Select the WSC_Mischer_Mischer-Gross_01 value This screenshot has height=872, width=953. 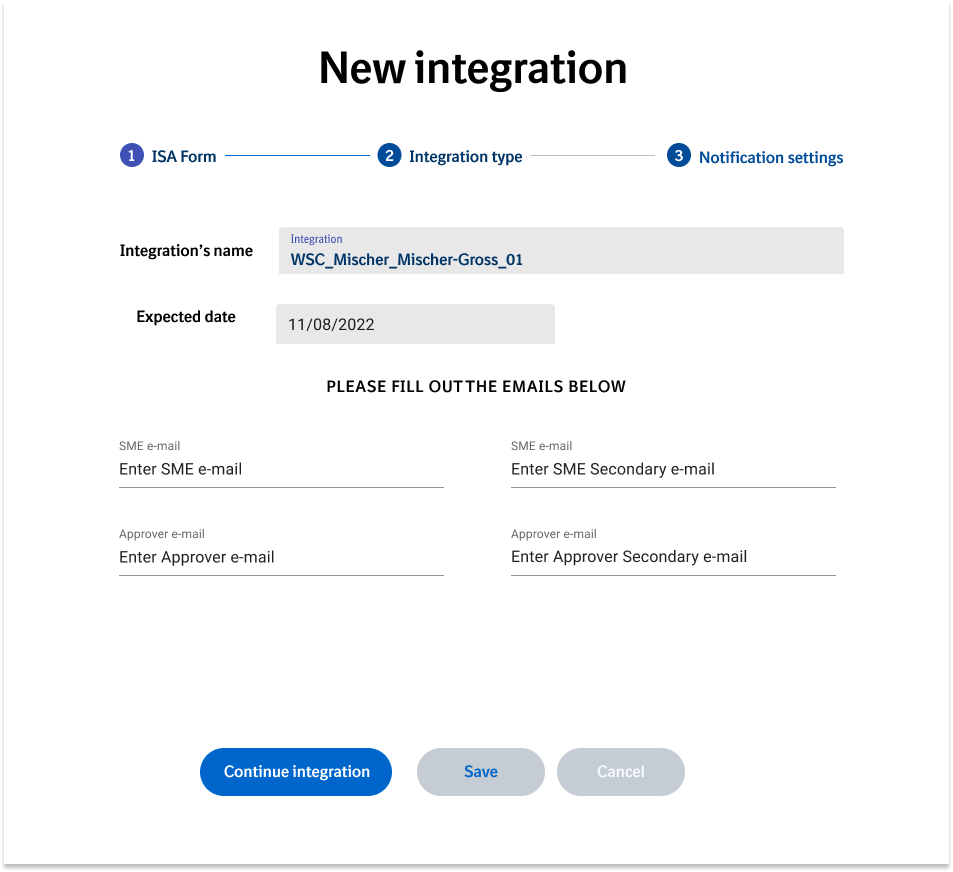pyautogui.click(x=404, y=259)
